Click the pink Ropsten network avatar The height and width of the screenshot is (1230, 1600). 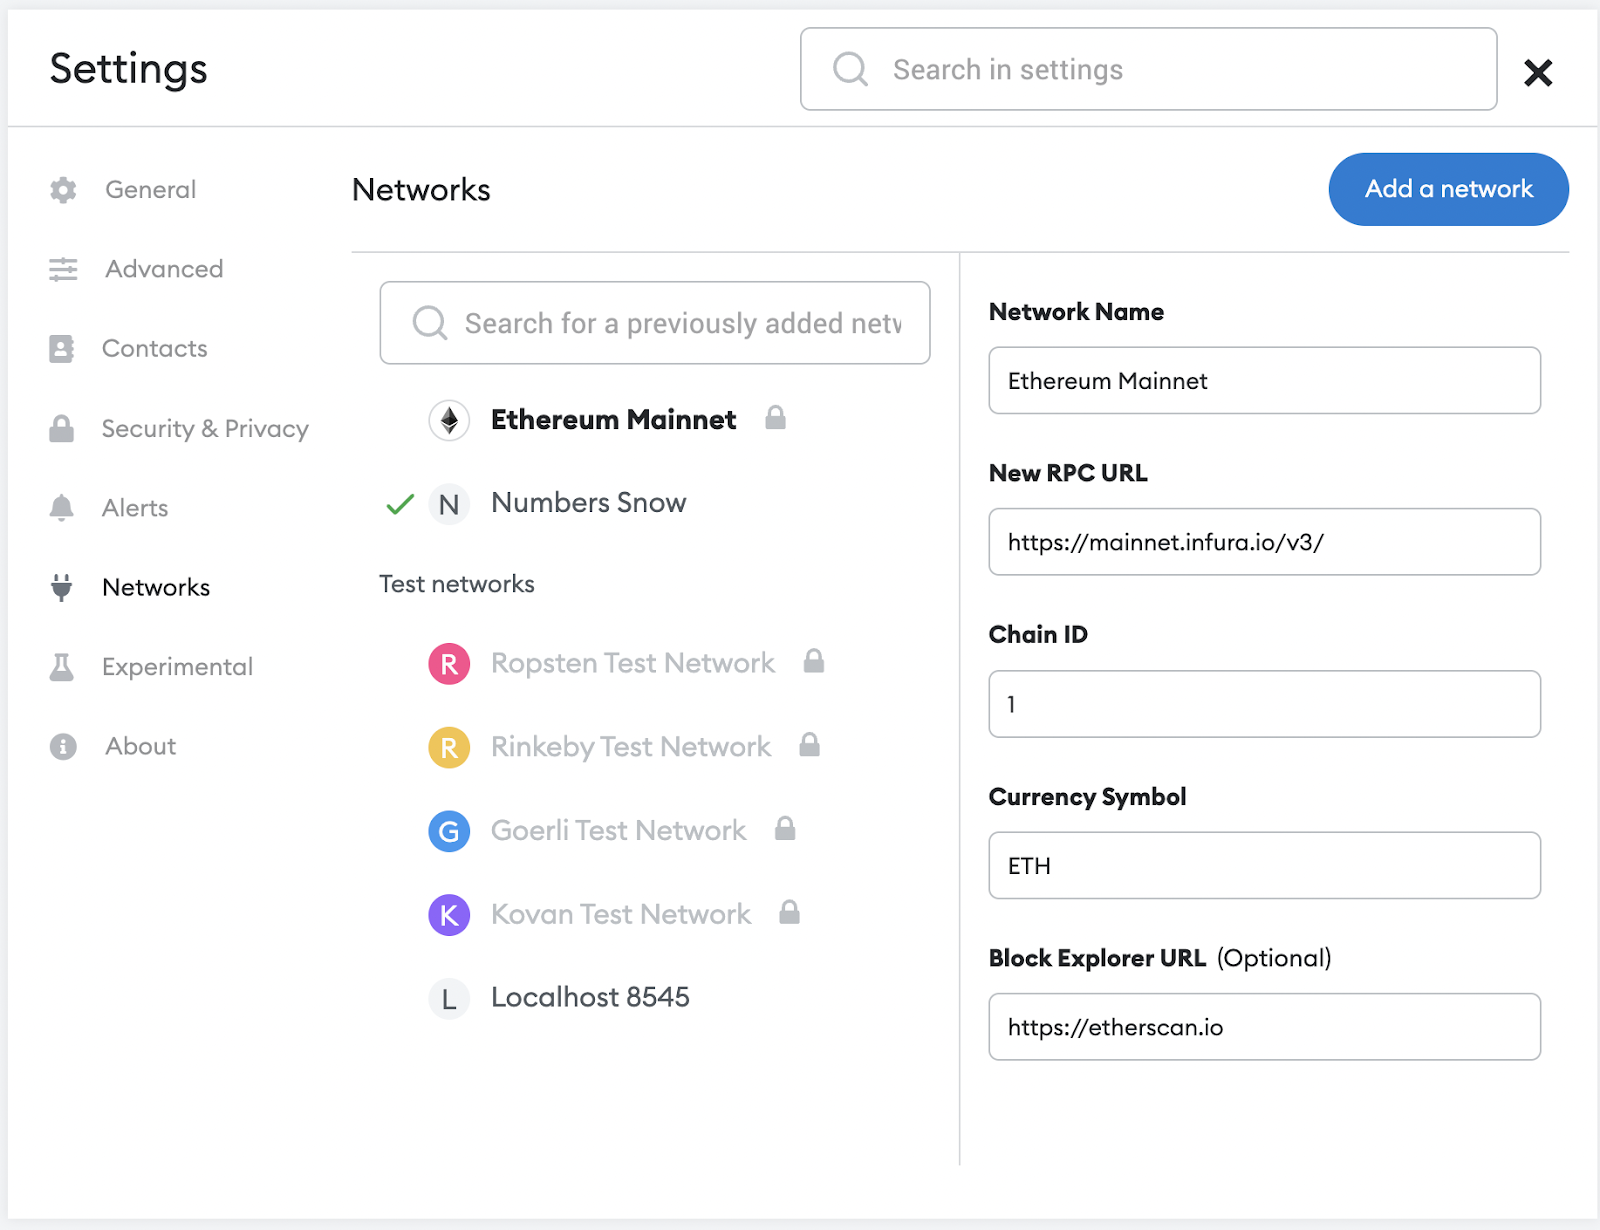pyautogui.click(x=449, y=664)
